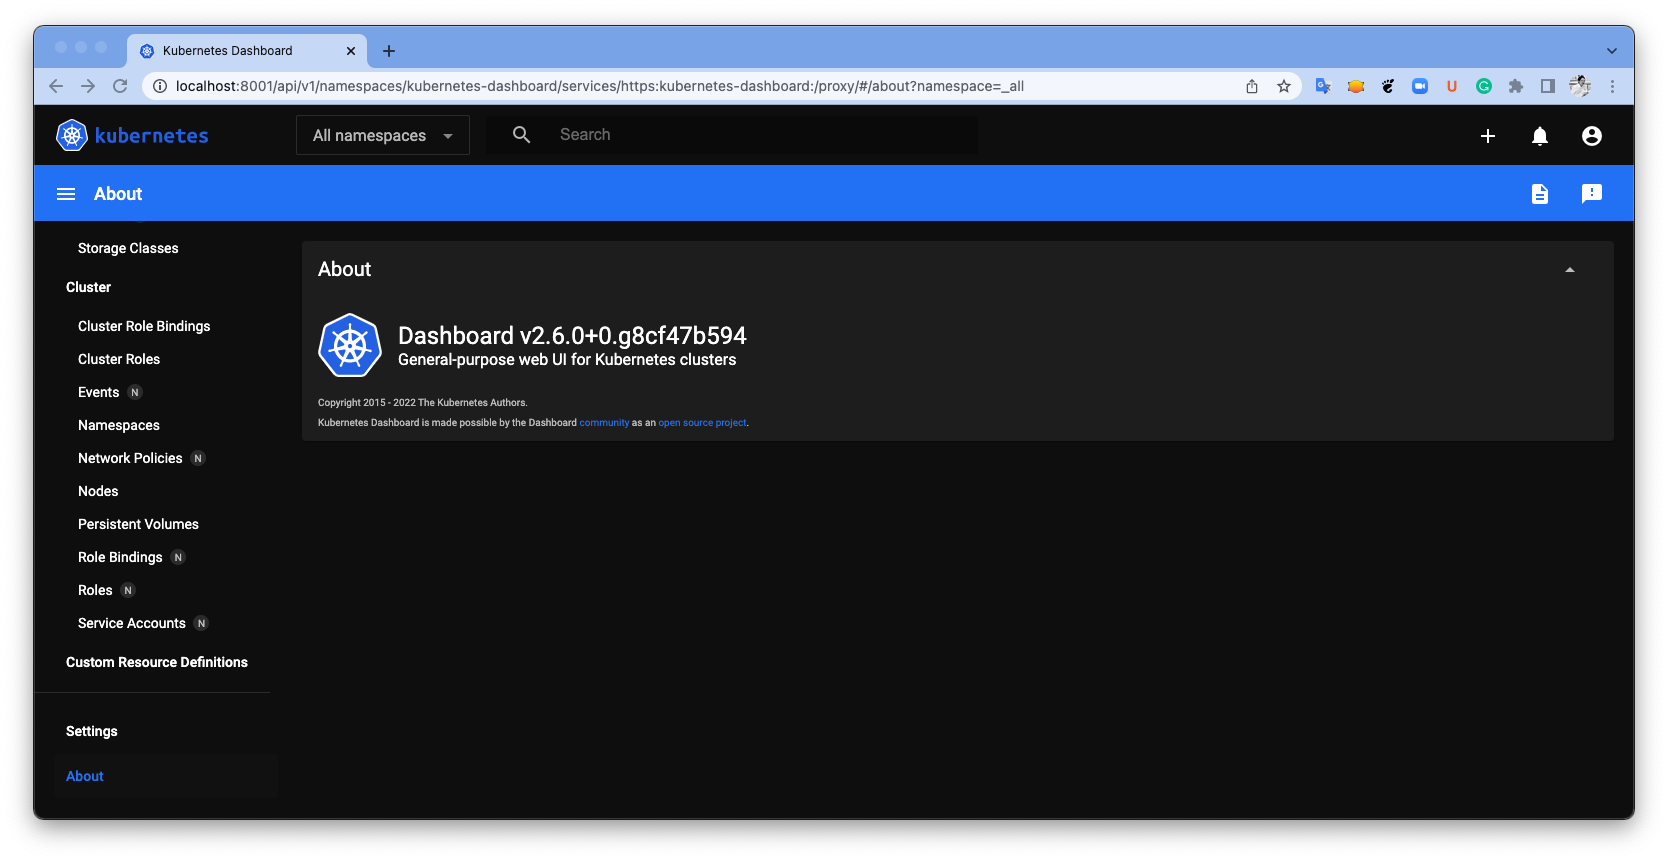Open the Grammarly extension icon
1668x861 pixels.
pyautogui.click(x=1484, y=86)
